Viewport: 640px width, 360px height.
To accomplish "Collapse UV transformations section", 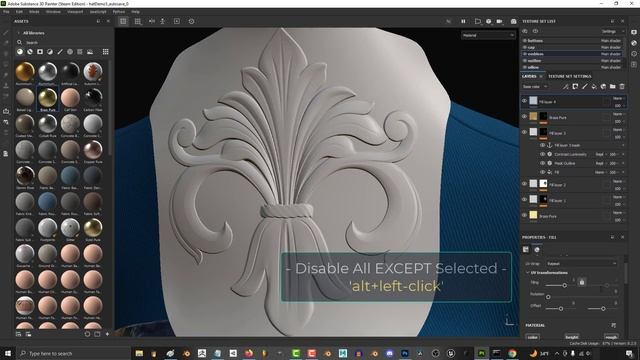I will pyautogui.click(x=528, y=273).
